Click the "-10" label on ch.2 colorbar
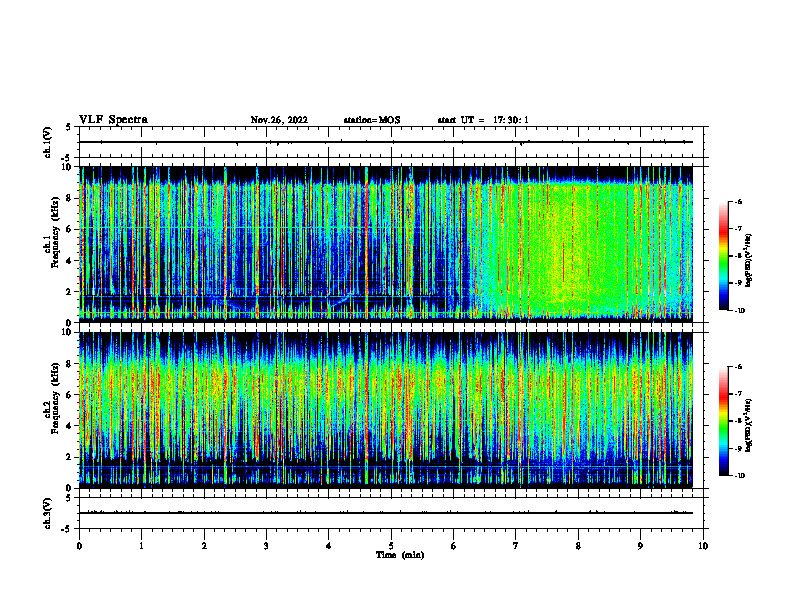The width and height of the screenshot is (792, 612). [739, 476]
